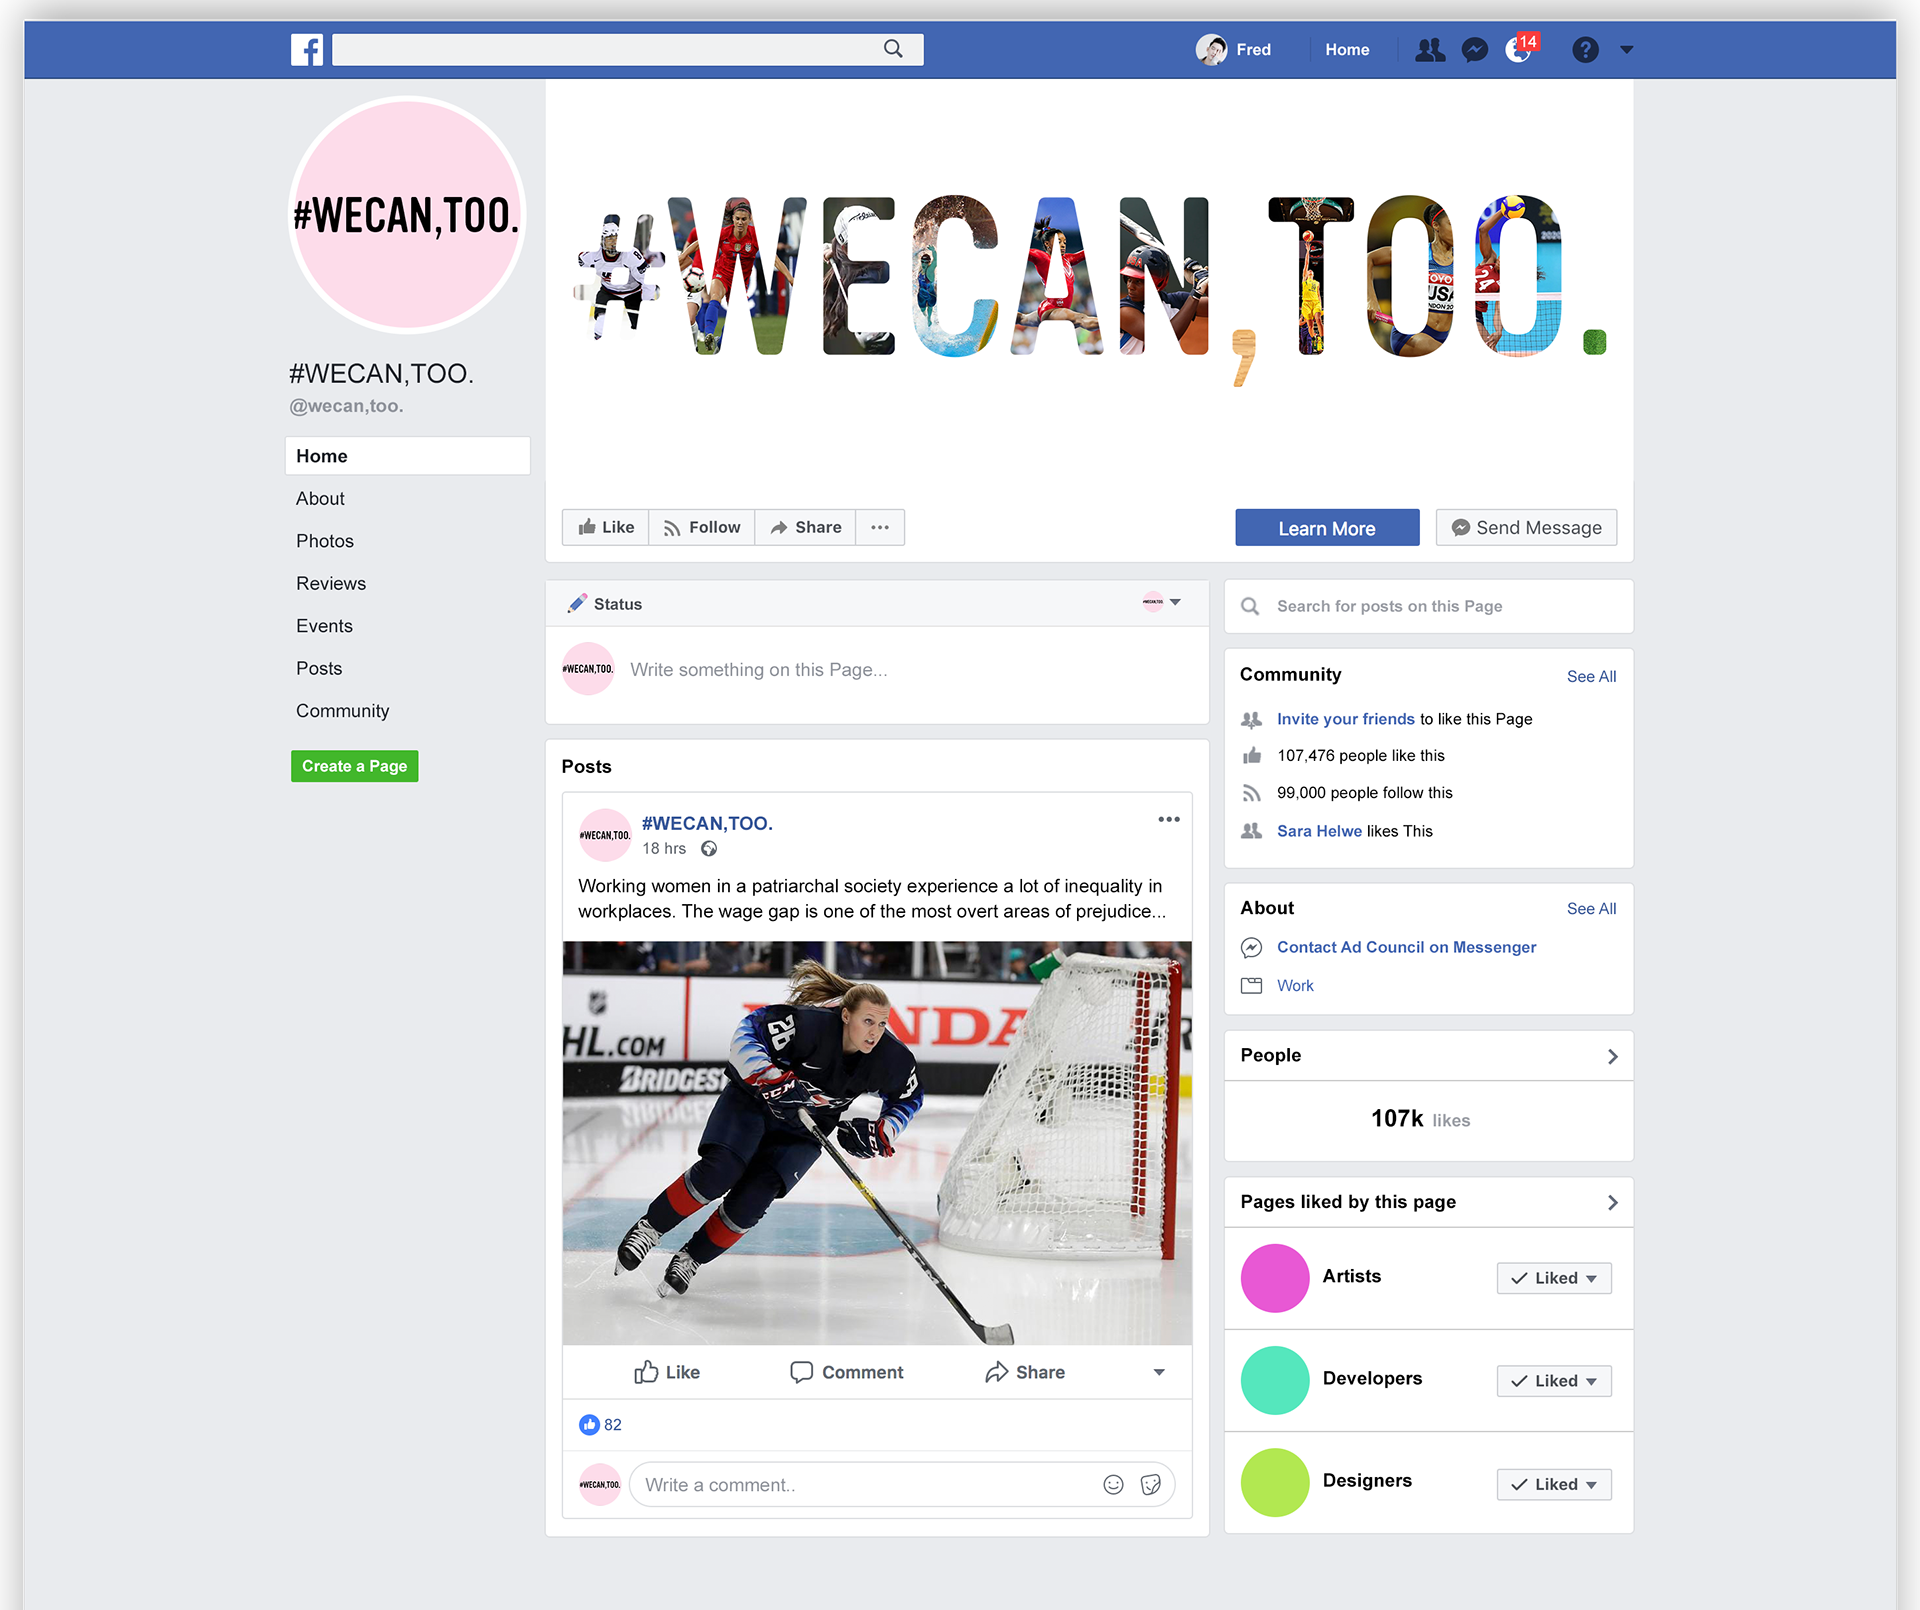Open the friend requests icon
This screenshot has height=1610, width=1920.
(1430, 49)
